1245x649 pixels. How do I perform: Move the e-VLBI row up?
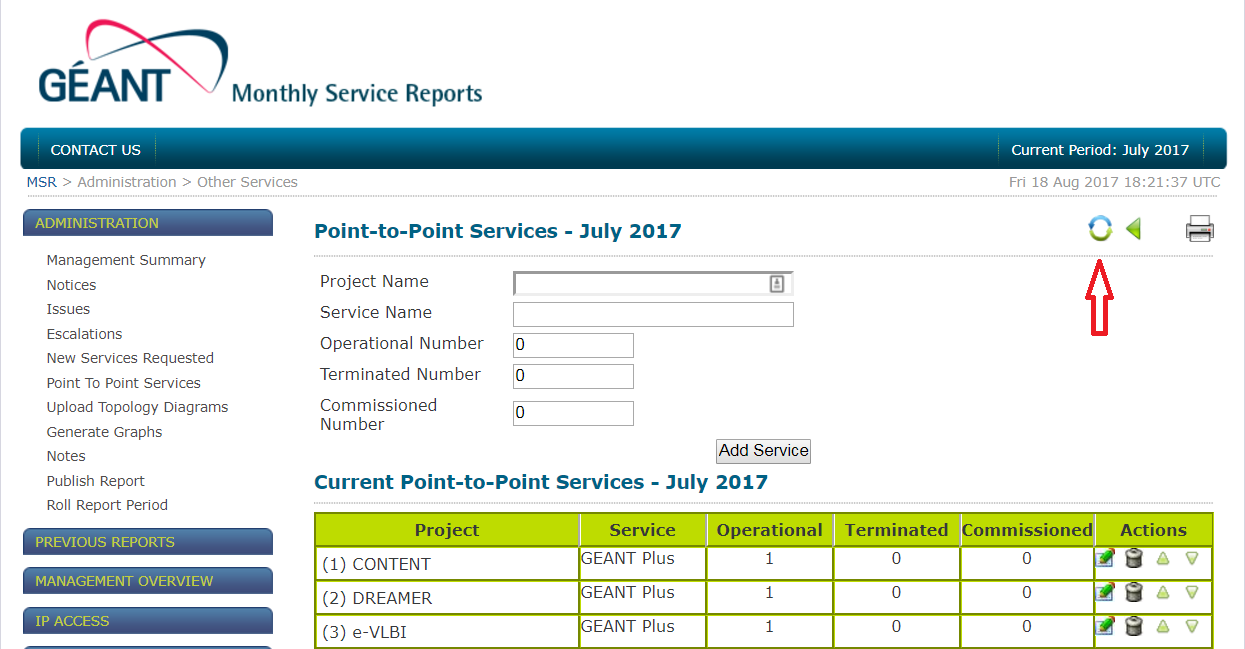click(1163, 626)
